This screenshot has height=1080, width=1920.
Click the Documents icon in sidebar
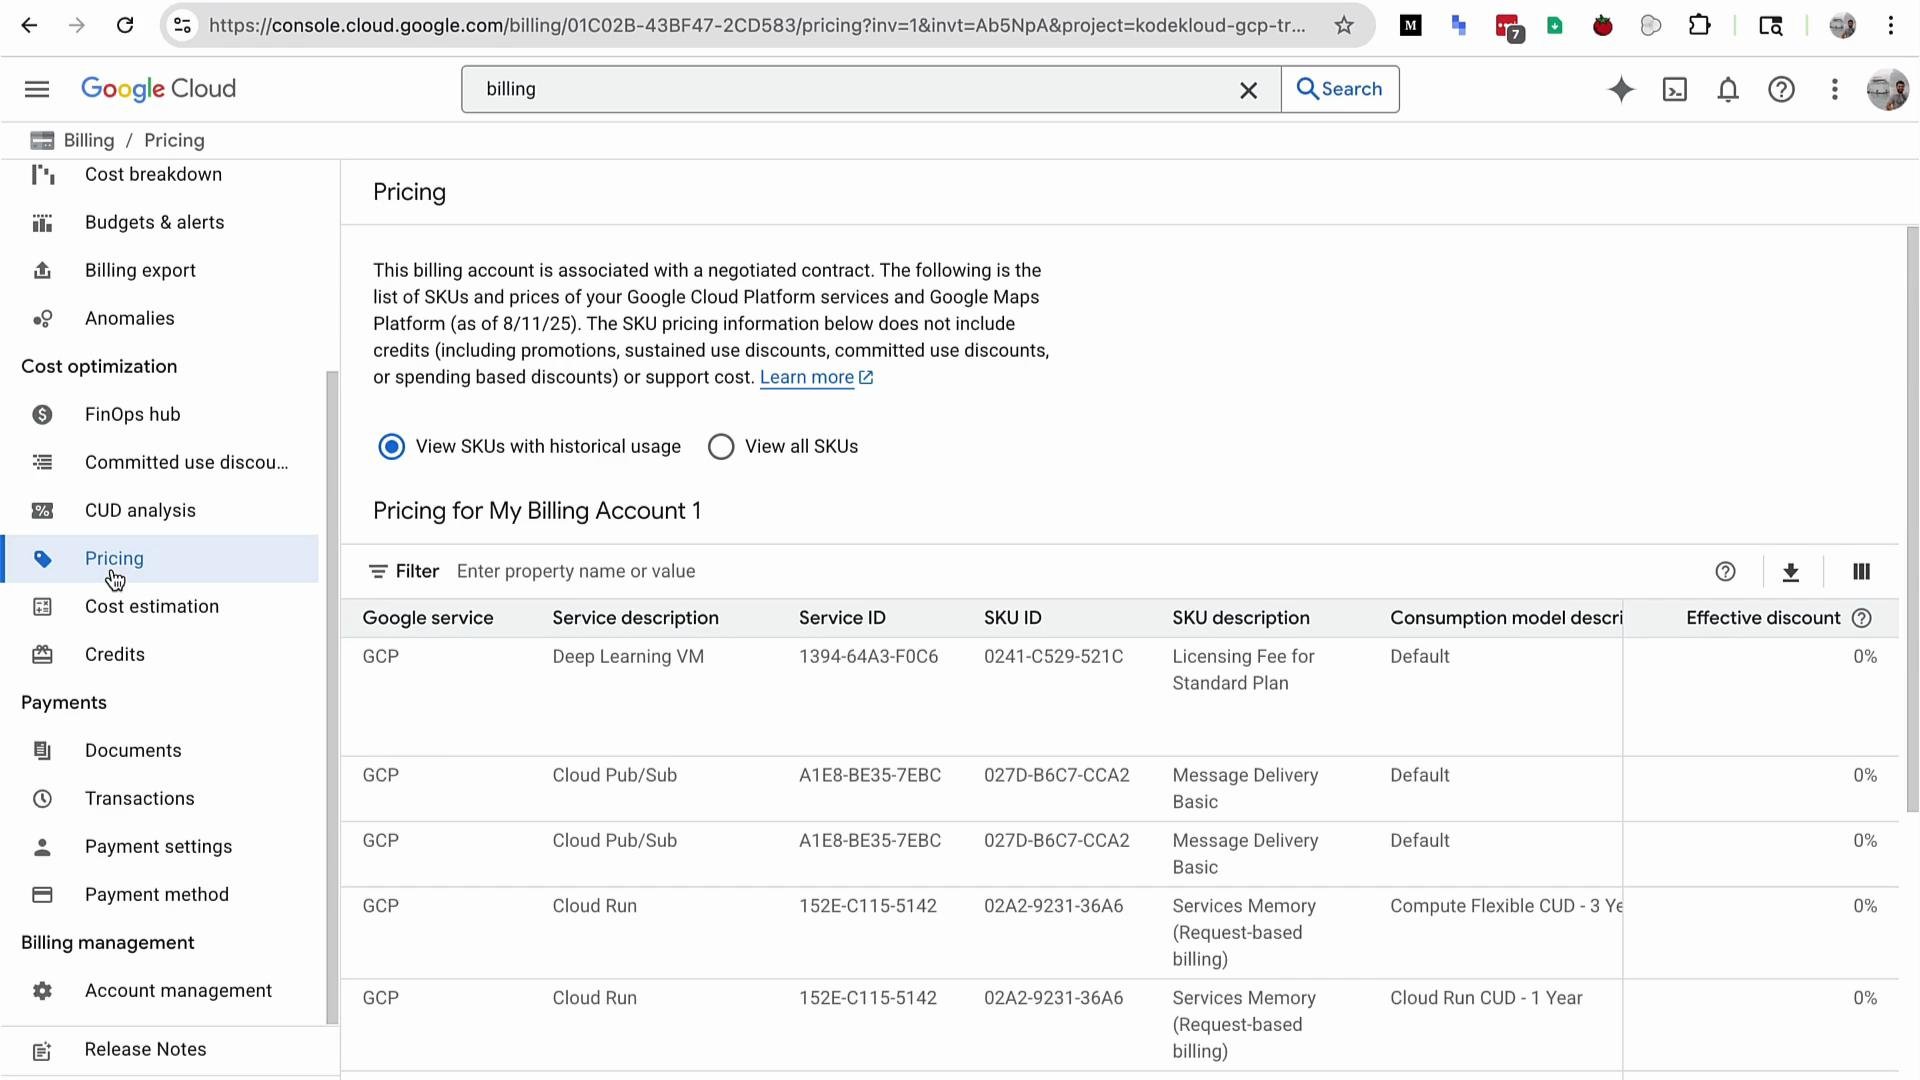pyautogui.click(x=42, y=751)
